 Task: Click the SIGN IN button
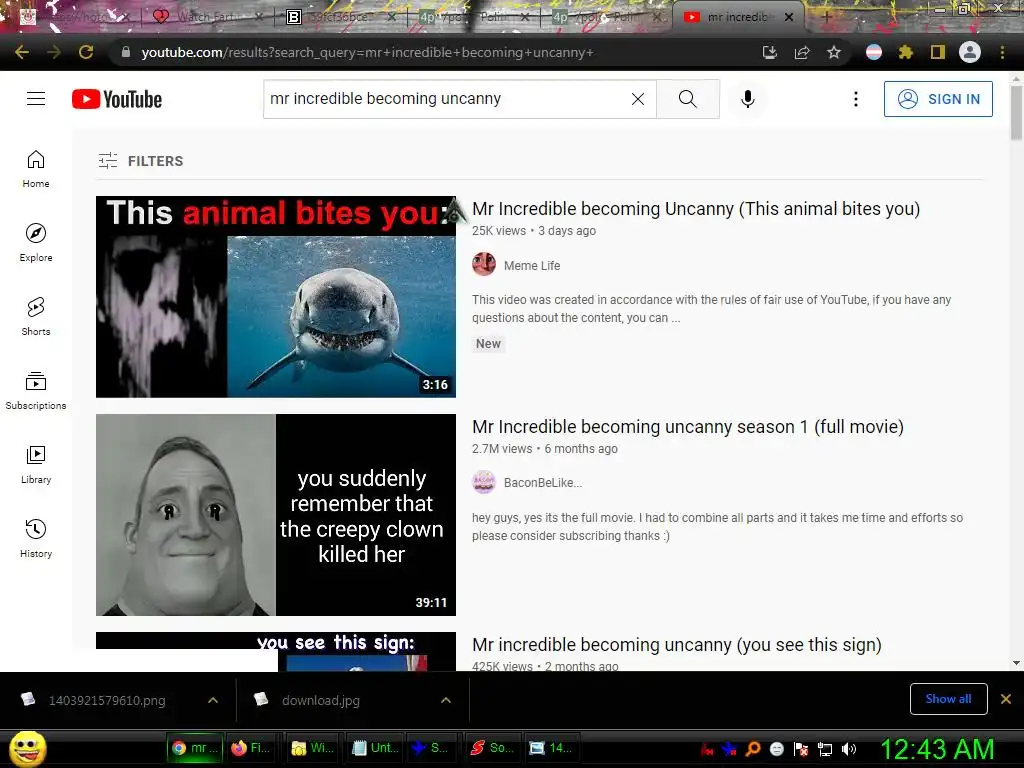click(x=938, y=99)
